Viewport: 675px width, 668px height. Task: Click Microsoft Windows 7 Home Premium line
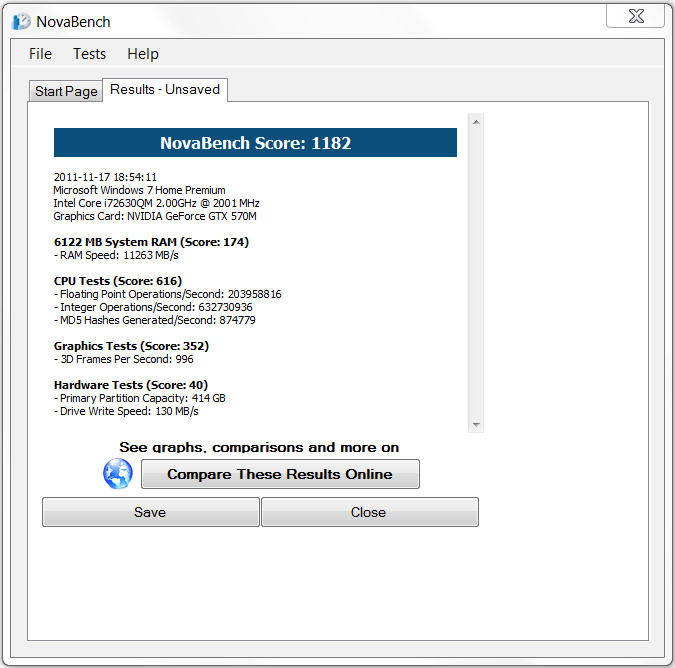pyautogui.click(x=139, y=190)
